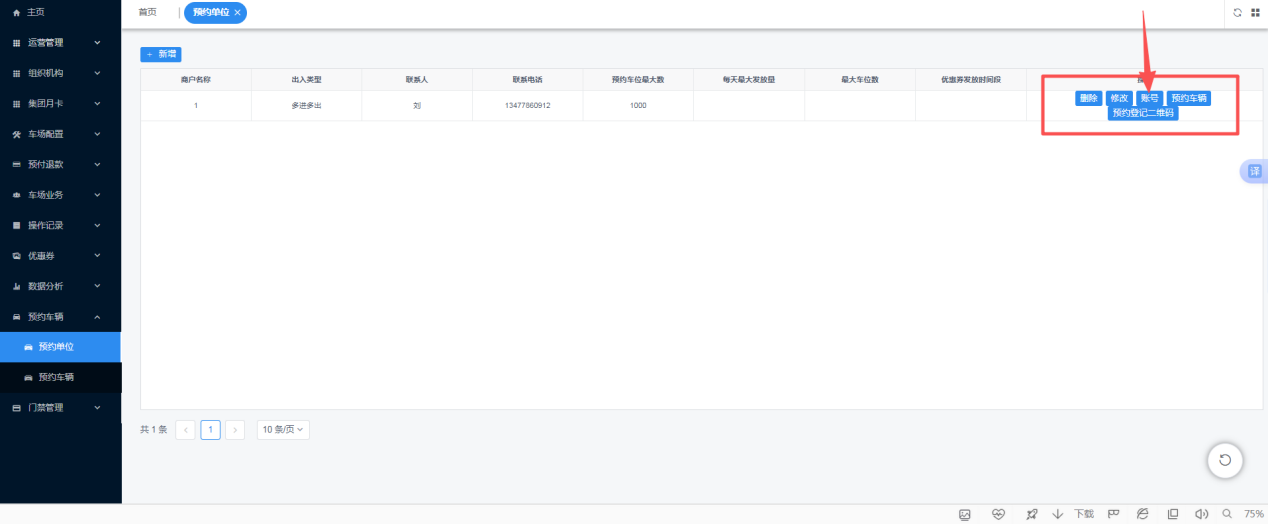This screenshot has height=524, width=1268.
Task: Click the car icon next to 预约单位
Action: click(x=28, y=347)
